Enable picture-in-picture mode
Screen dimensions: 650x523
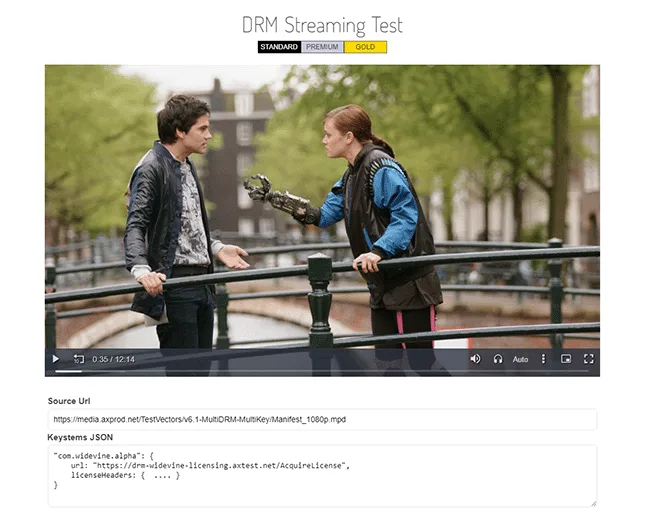pyautogui.click(x=566, y=358)
